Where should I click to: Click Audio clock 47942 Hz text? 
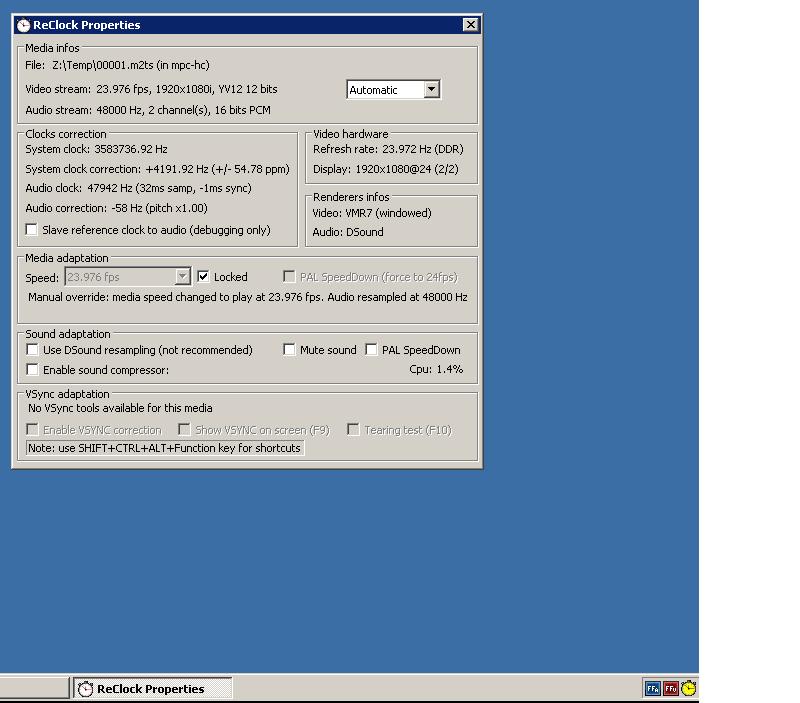[138, 188]
